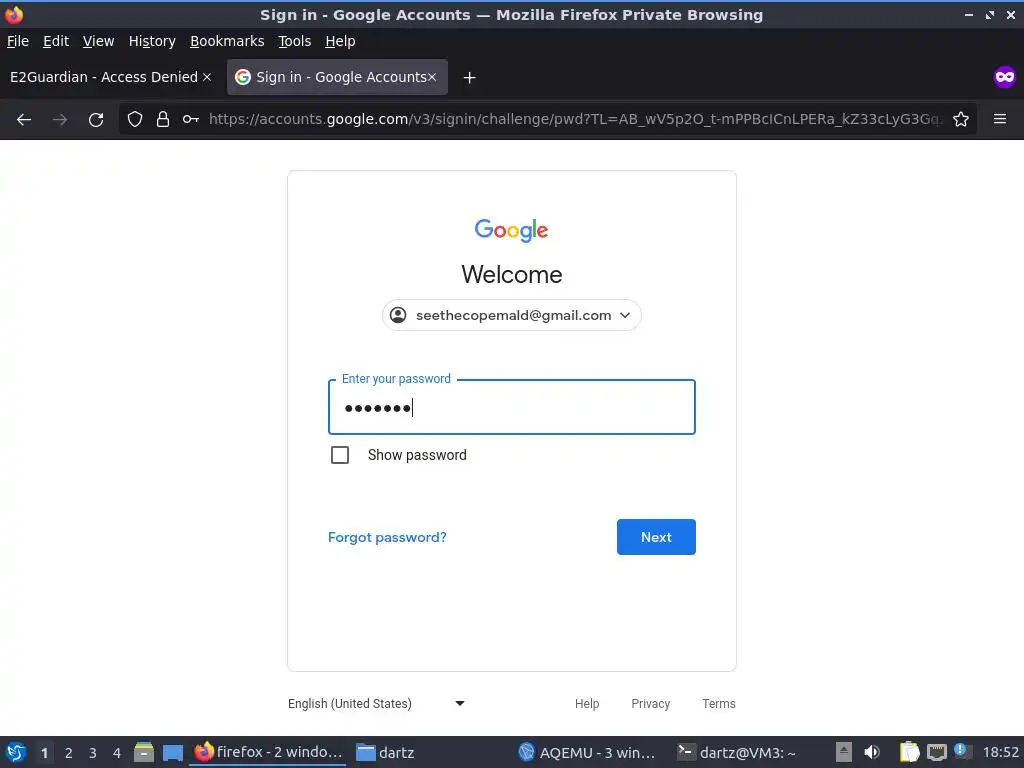Toggle the Show password checkbox
This screenshot has width=1024, height=768.
coord(340,455)
